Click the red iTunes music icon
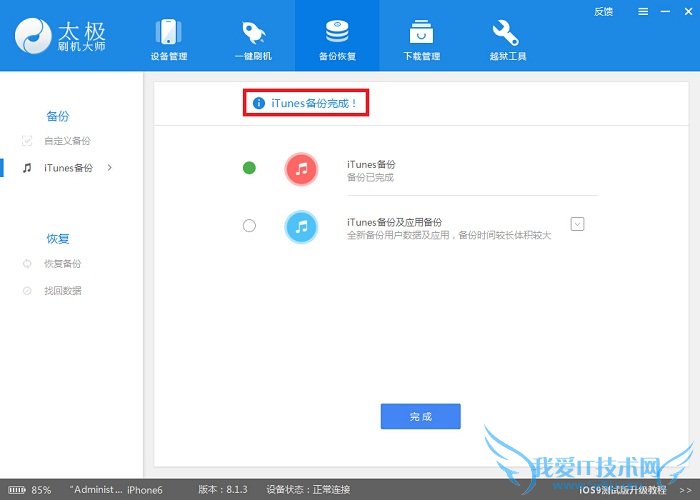 tap(301, 169)
